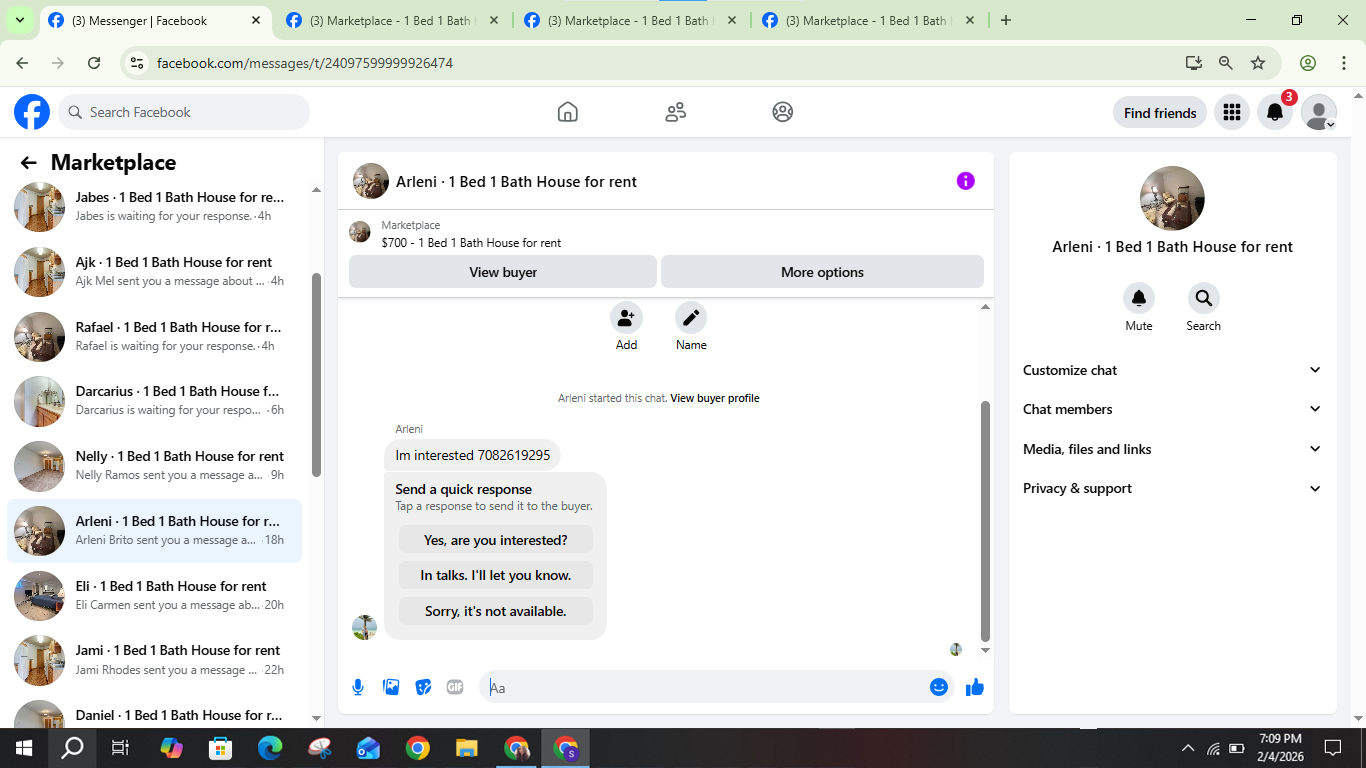The image size is (1366, 768).
Task: Open Daniel conversation in list
Action: click(155, 712)
